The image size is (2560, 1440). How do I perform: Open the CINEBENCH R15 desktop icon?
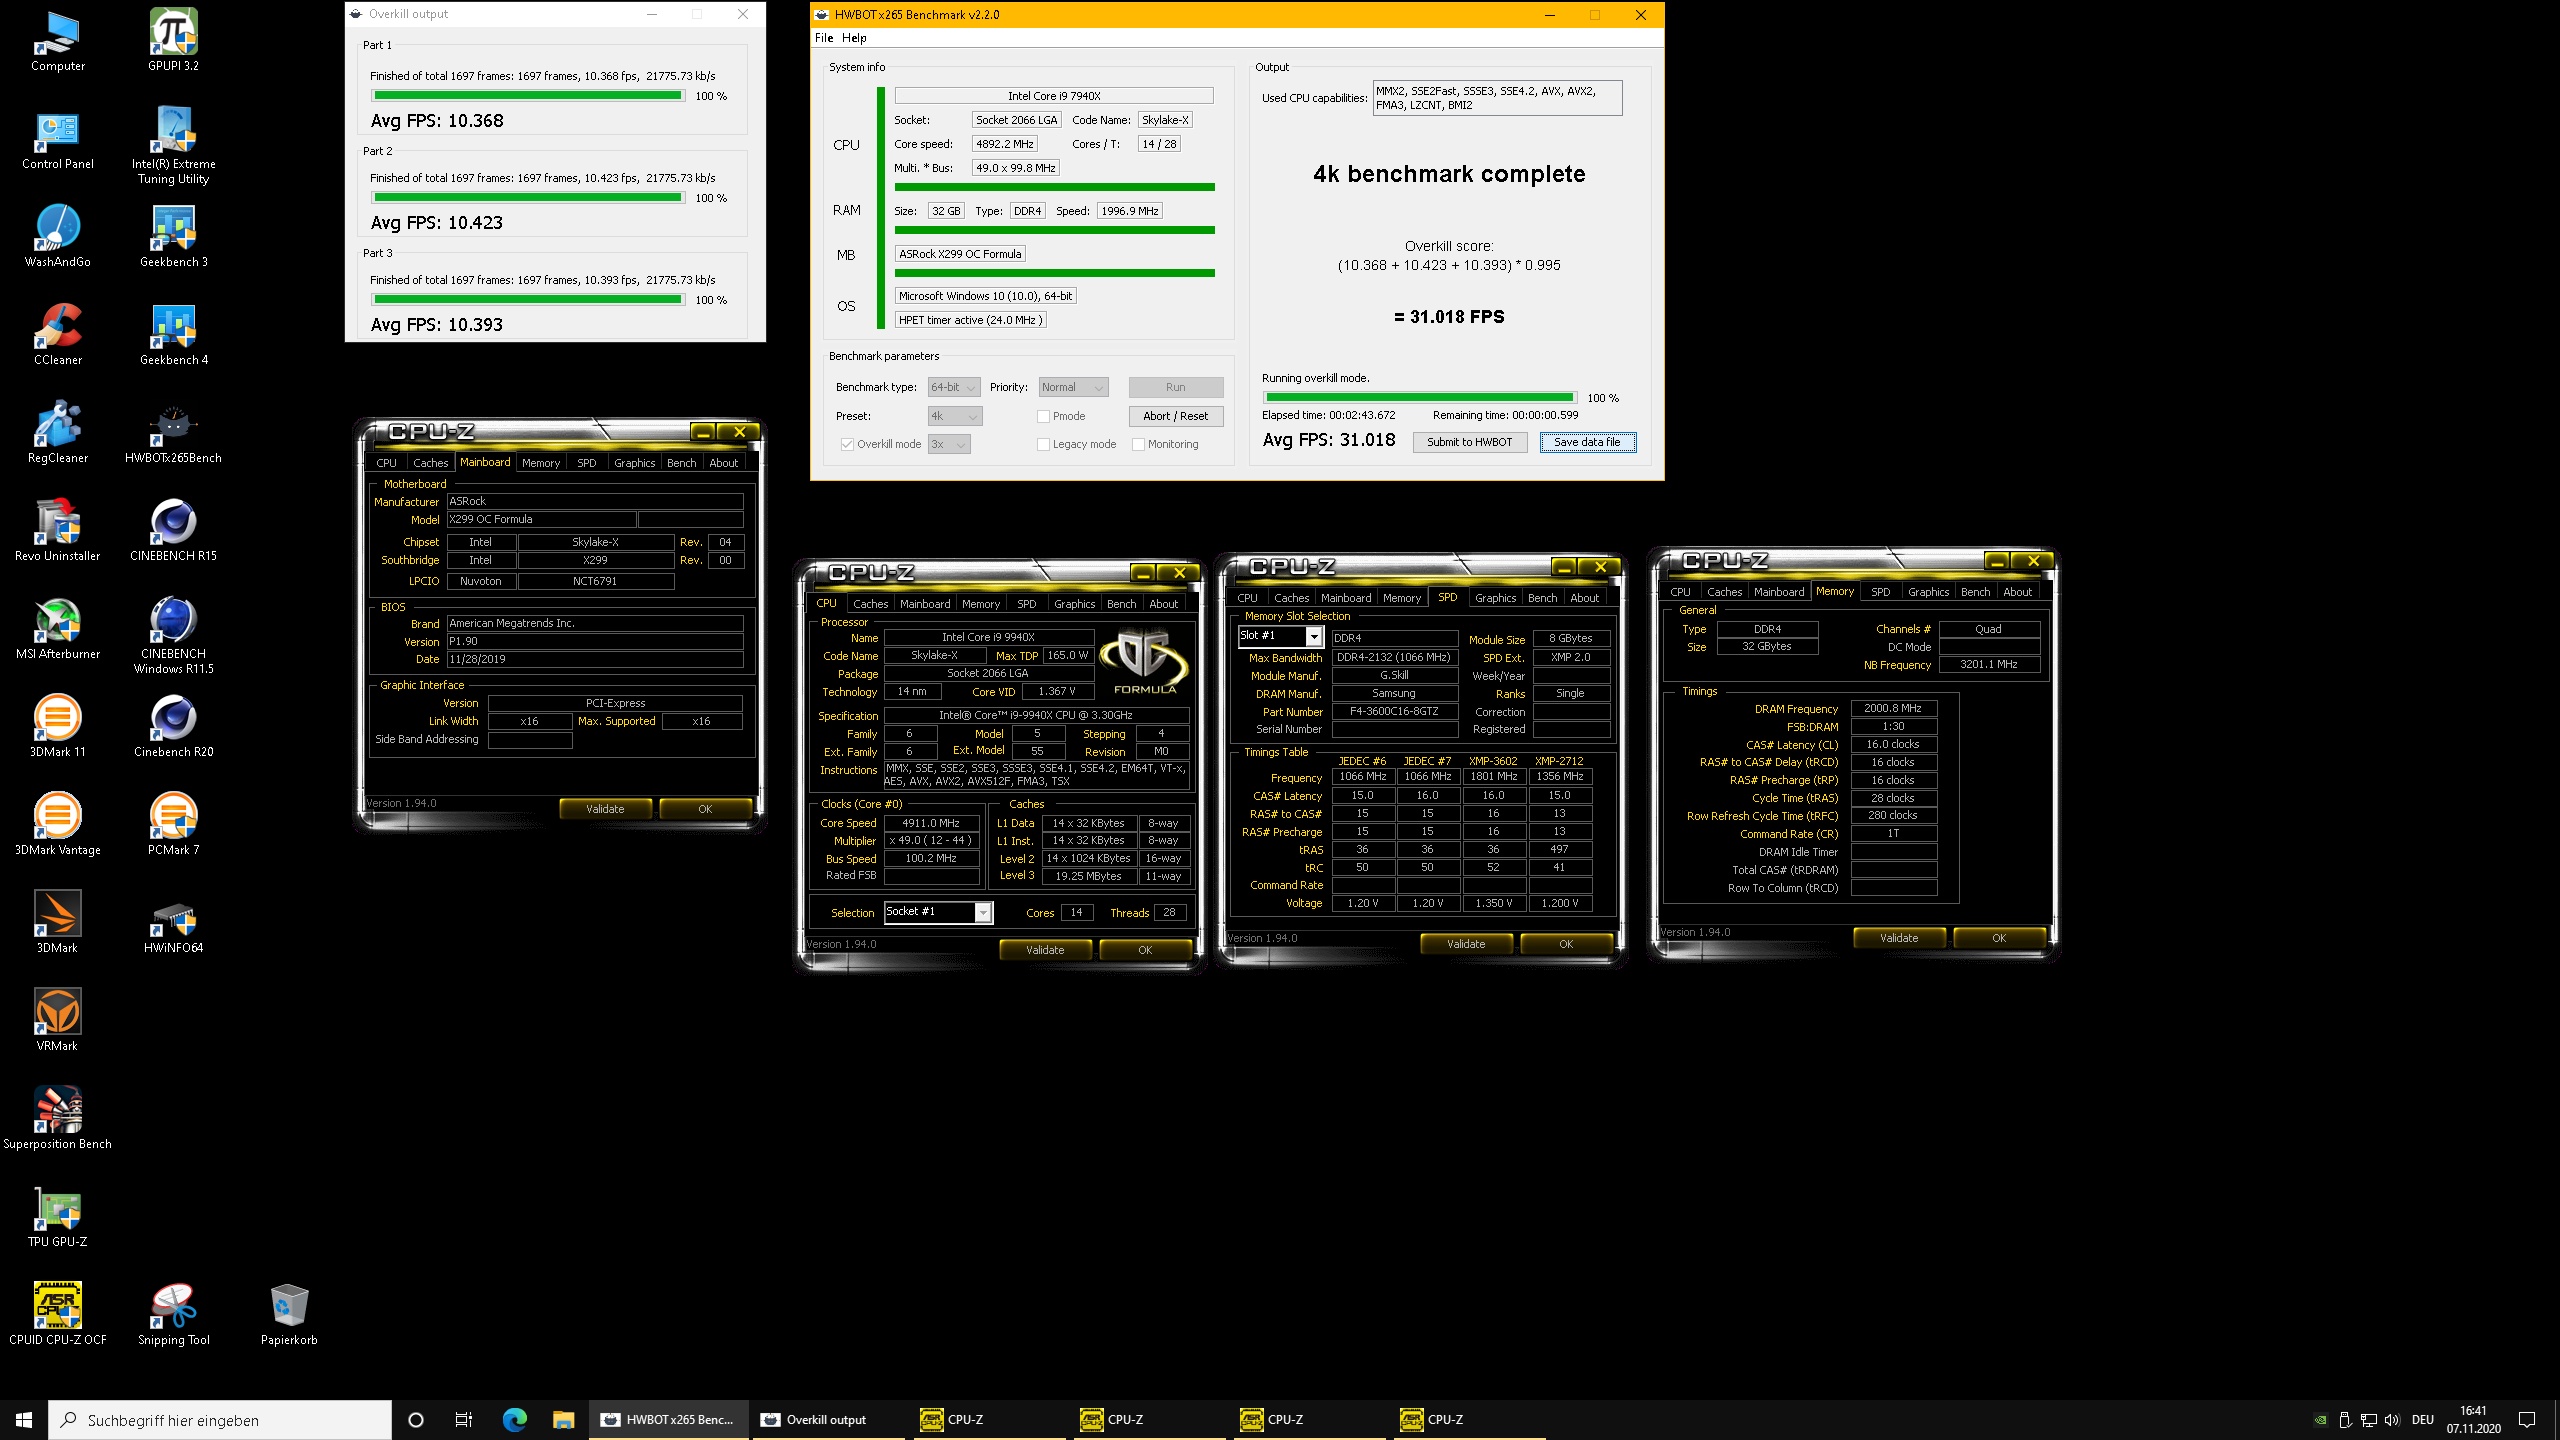click(x=173, y=530)
